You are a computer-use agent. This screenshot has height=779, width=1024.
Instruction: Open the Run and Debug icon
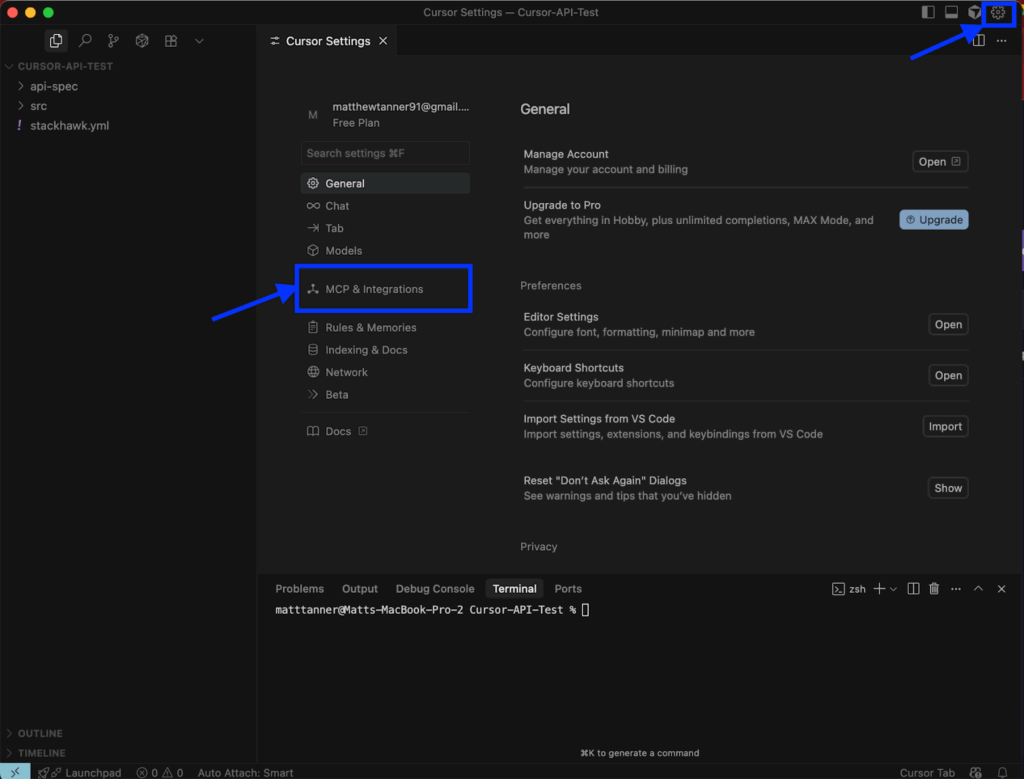point(142,40)
